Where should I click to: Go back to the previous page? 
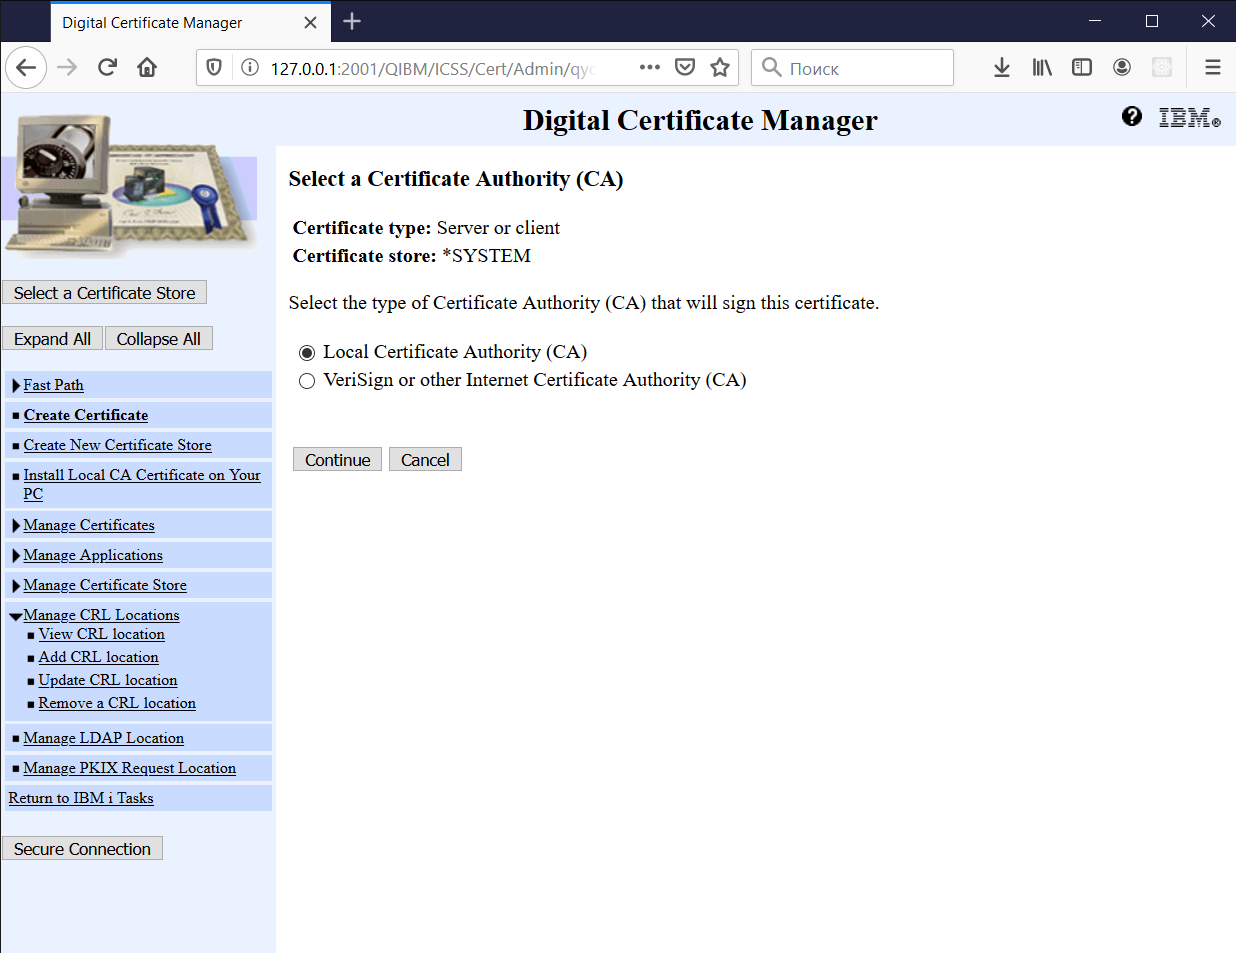[x=26, y=68]
